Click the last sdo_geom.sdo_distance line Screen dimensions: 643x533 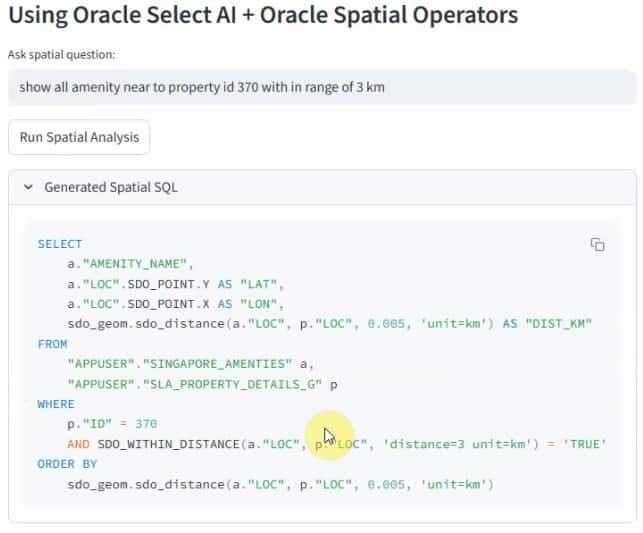[x=280, y=485]
